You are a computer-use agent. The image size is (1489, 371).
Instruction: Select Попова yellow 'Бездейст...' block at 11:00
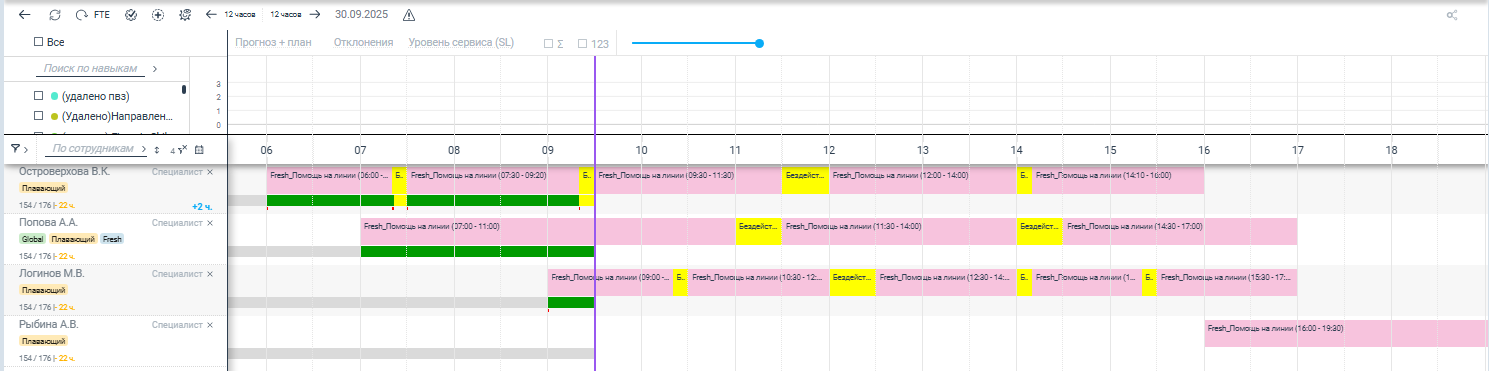pyautogui.click(x=758, y=232)
